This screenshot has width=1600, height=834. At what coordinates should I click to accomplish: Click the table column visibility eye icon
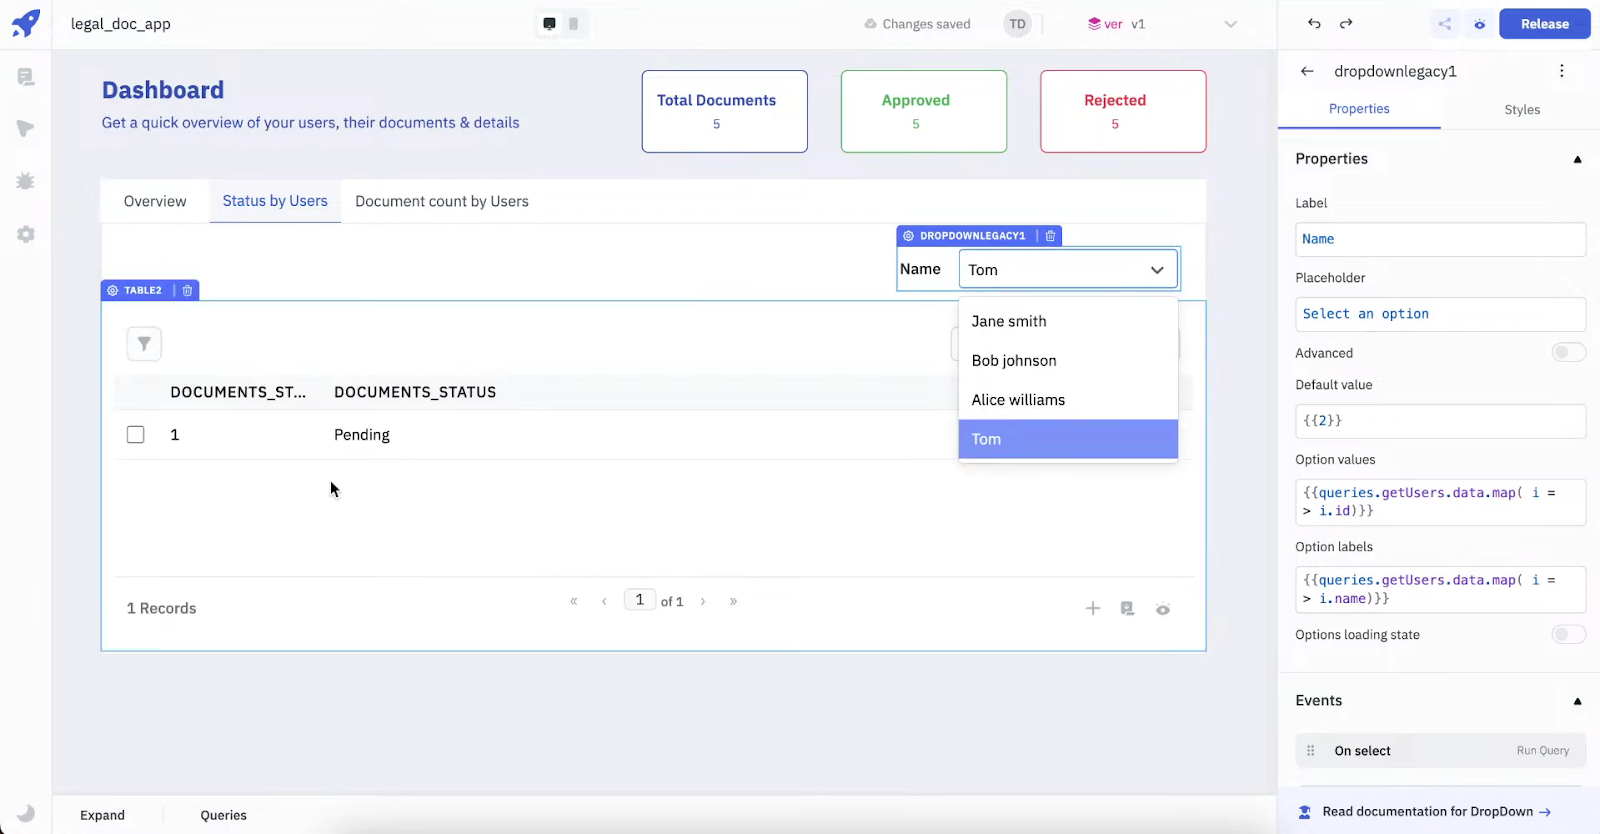(1163, 609)
